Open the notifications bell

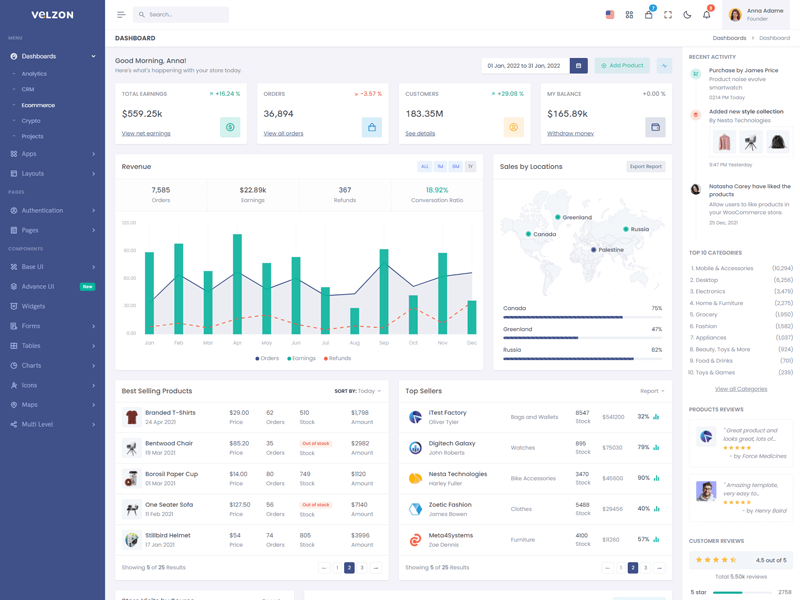(x=707, y=14)
